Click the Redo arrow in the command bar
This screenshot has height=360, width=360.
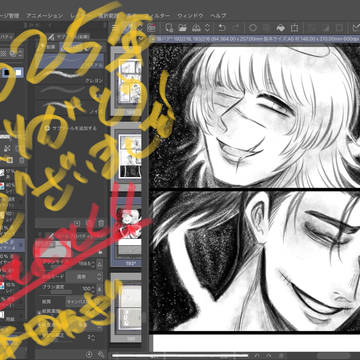coord(235,28)
